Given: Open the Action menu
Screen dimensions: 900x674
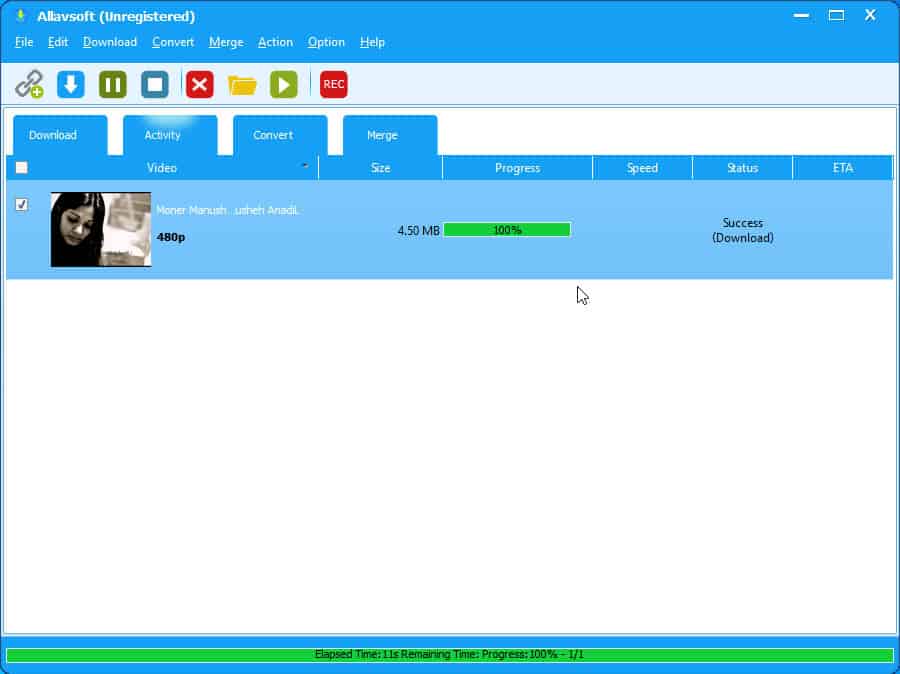Looking at the screenshot, I should pyautogui.click(x=276, y=42).
